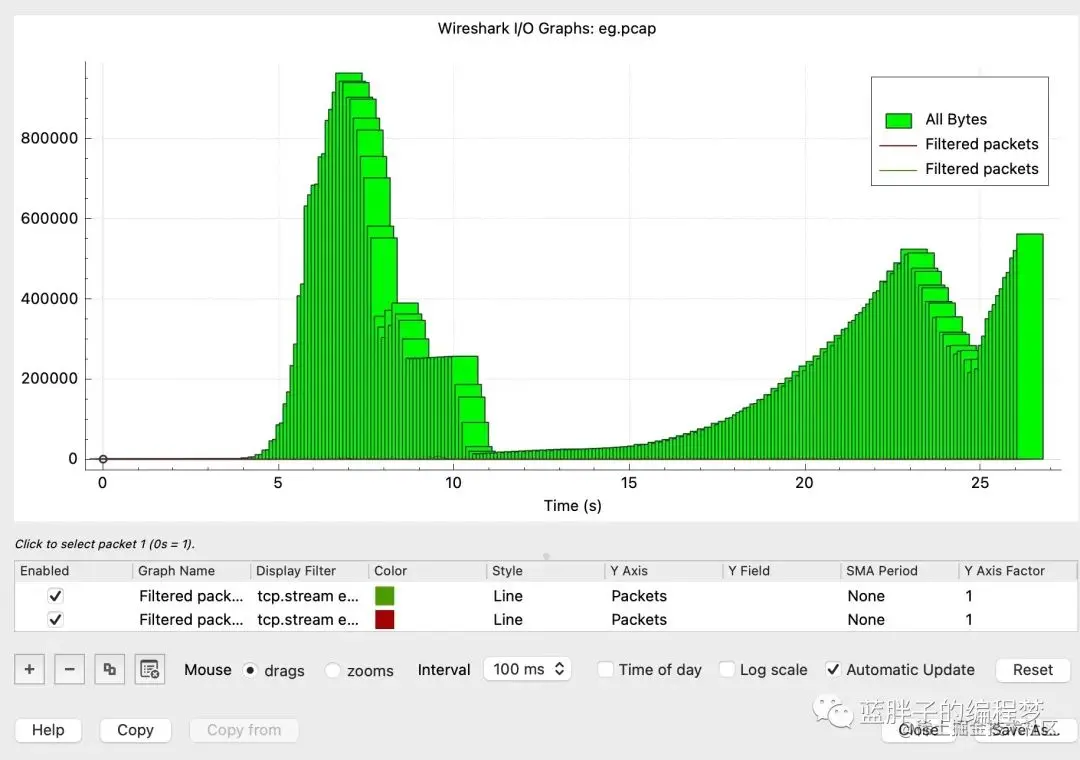
Task: Select the Mouse drags radio button
Action: pos(251,670)
